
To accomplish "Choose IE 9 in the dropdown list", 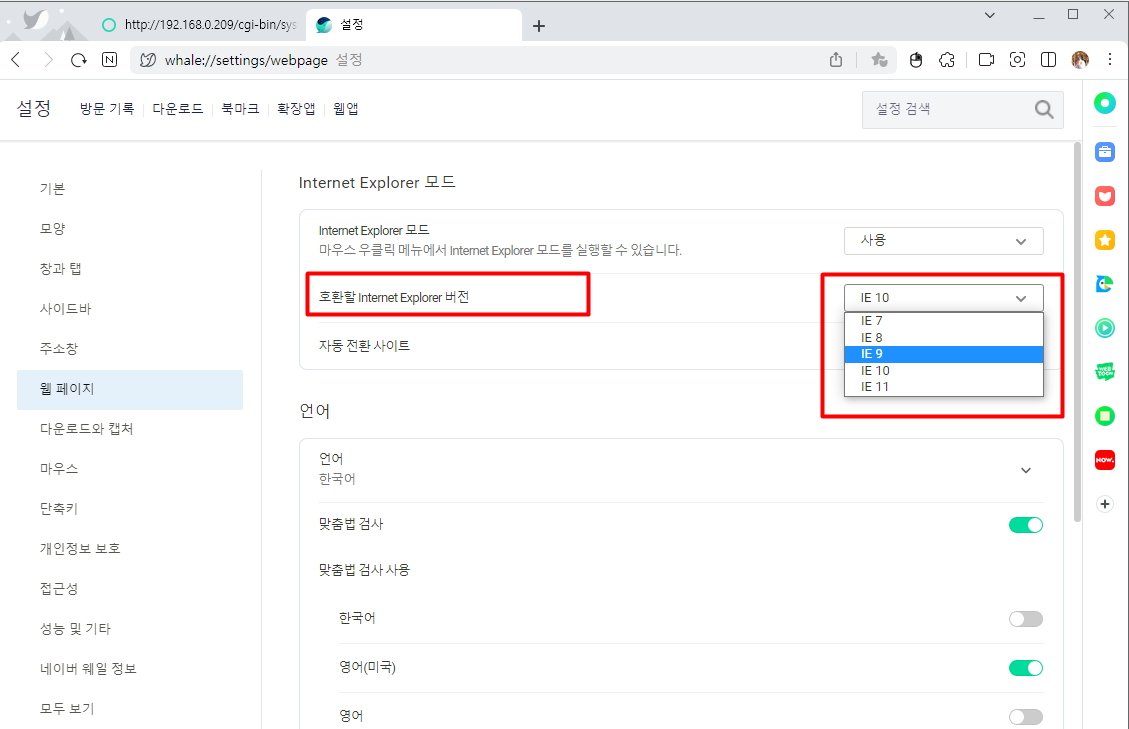I will coord(943,354).
